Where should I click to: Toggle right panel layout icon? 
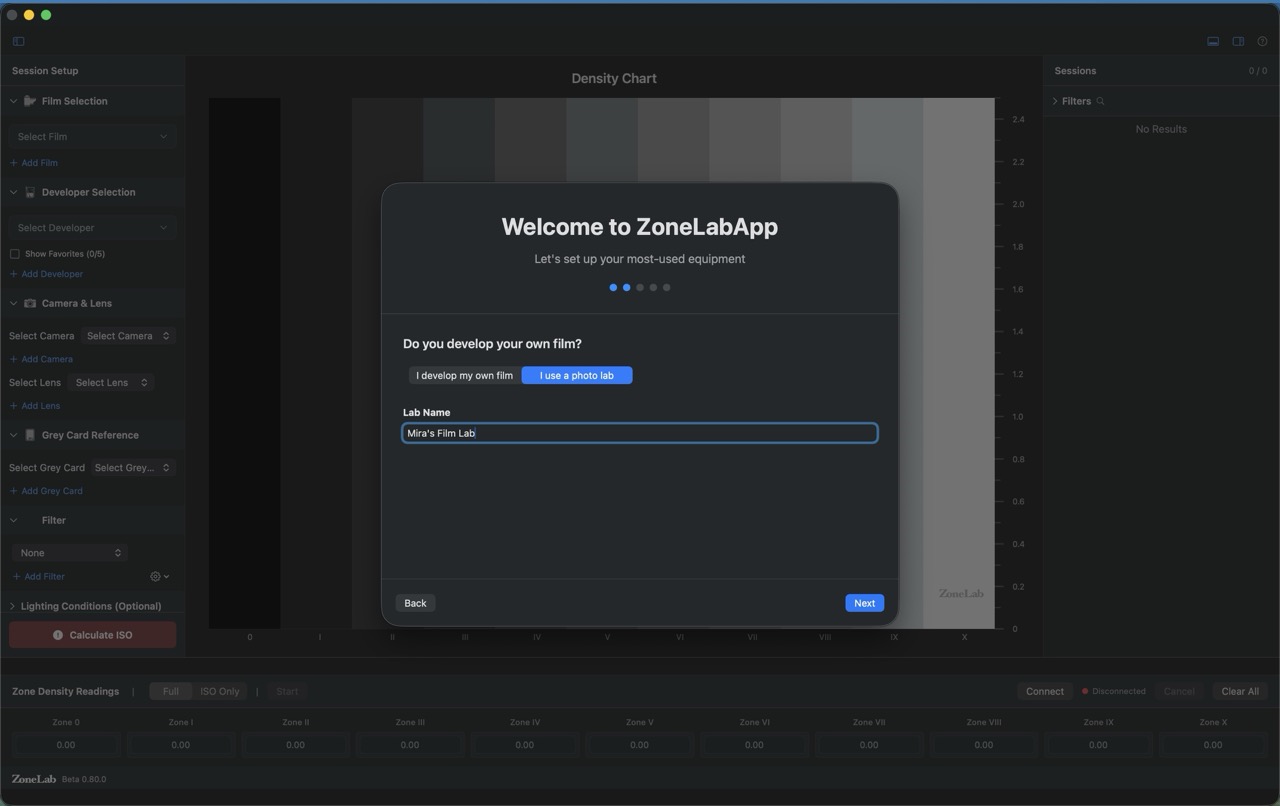tap(1238, 41)
